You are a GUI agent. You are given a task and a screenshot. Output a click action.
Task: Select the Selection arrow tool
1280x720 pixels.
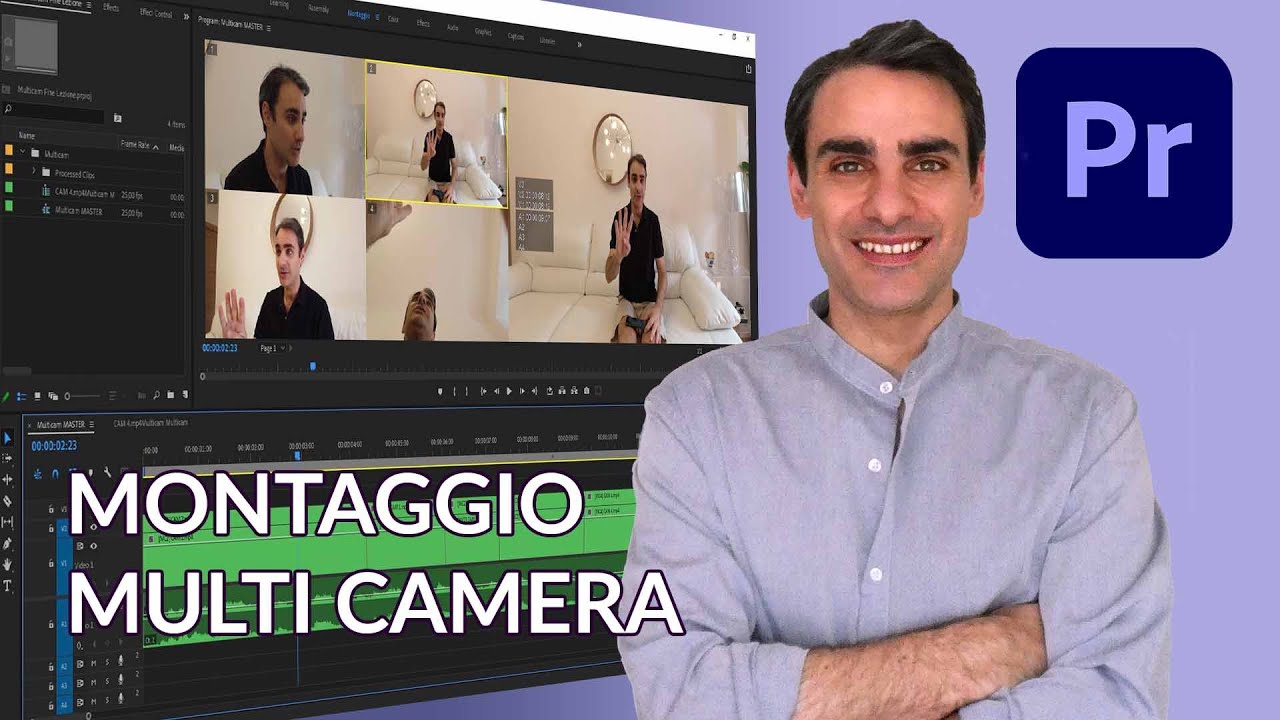(7, 438)
